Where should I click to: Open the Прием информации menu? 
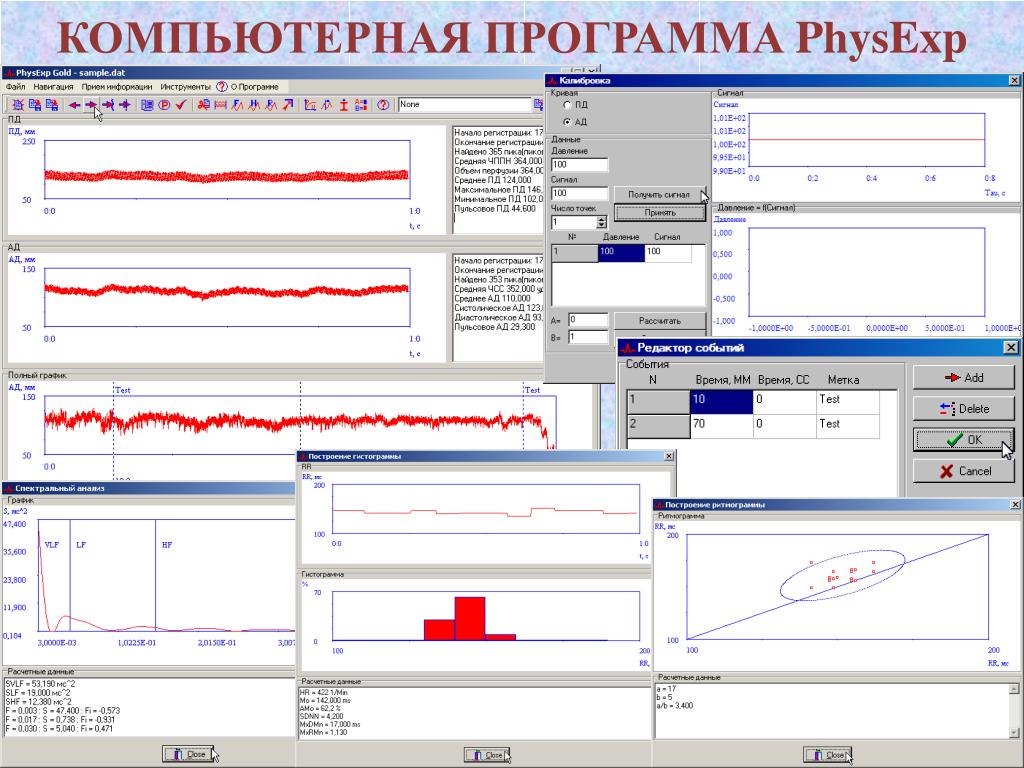tap(117, 86)
